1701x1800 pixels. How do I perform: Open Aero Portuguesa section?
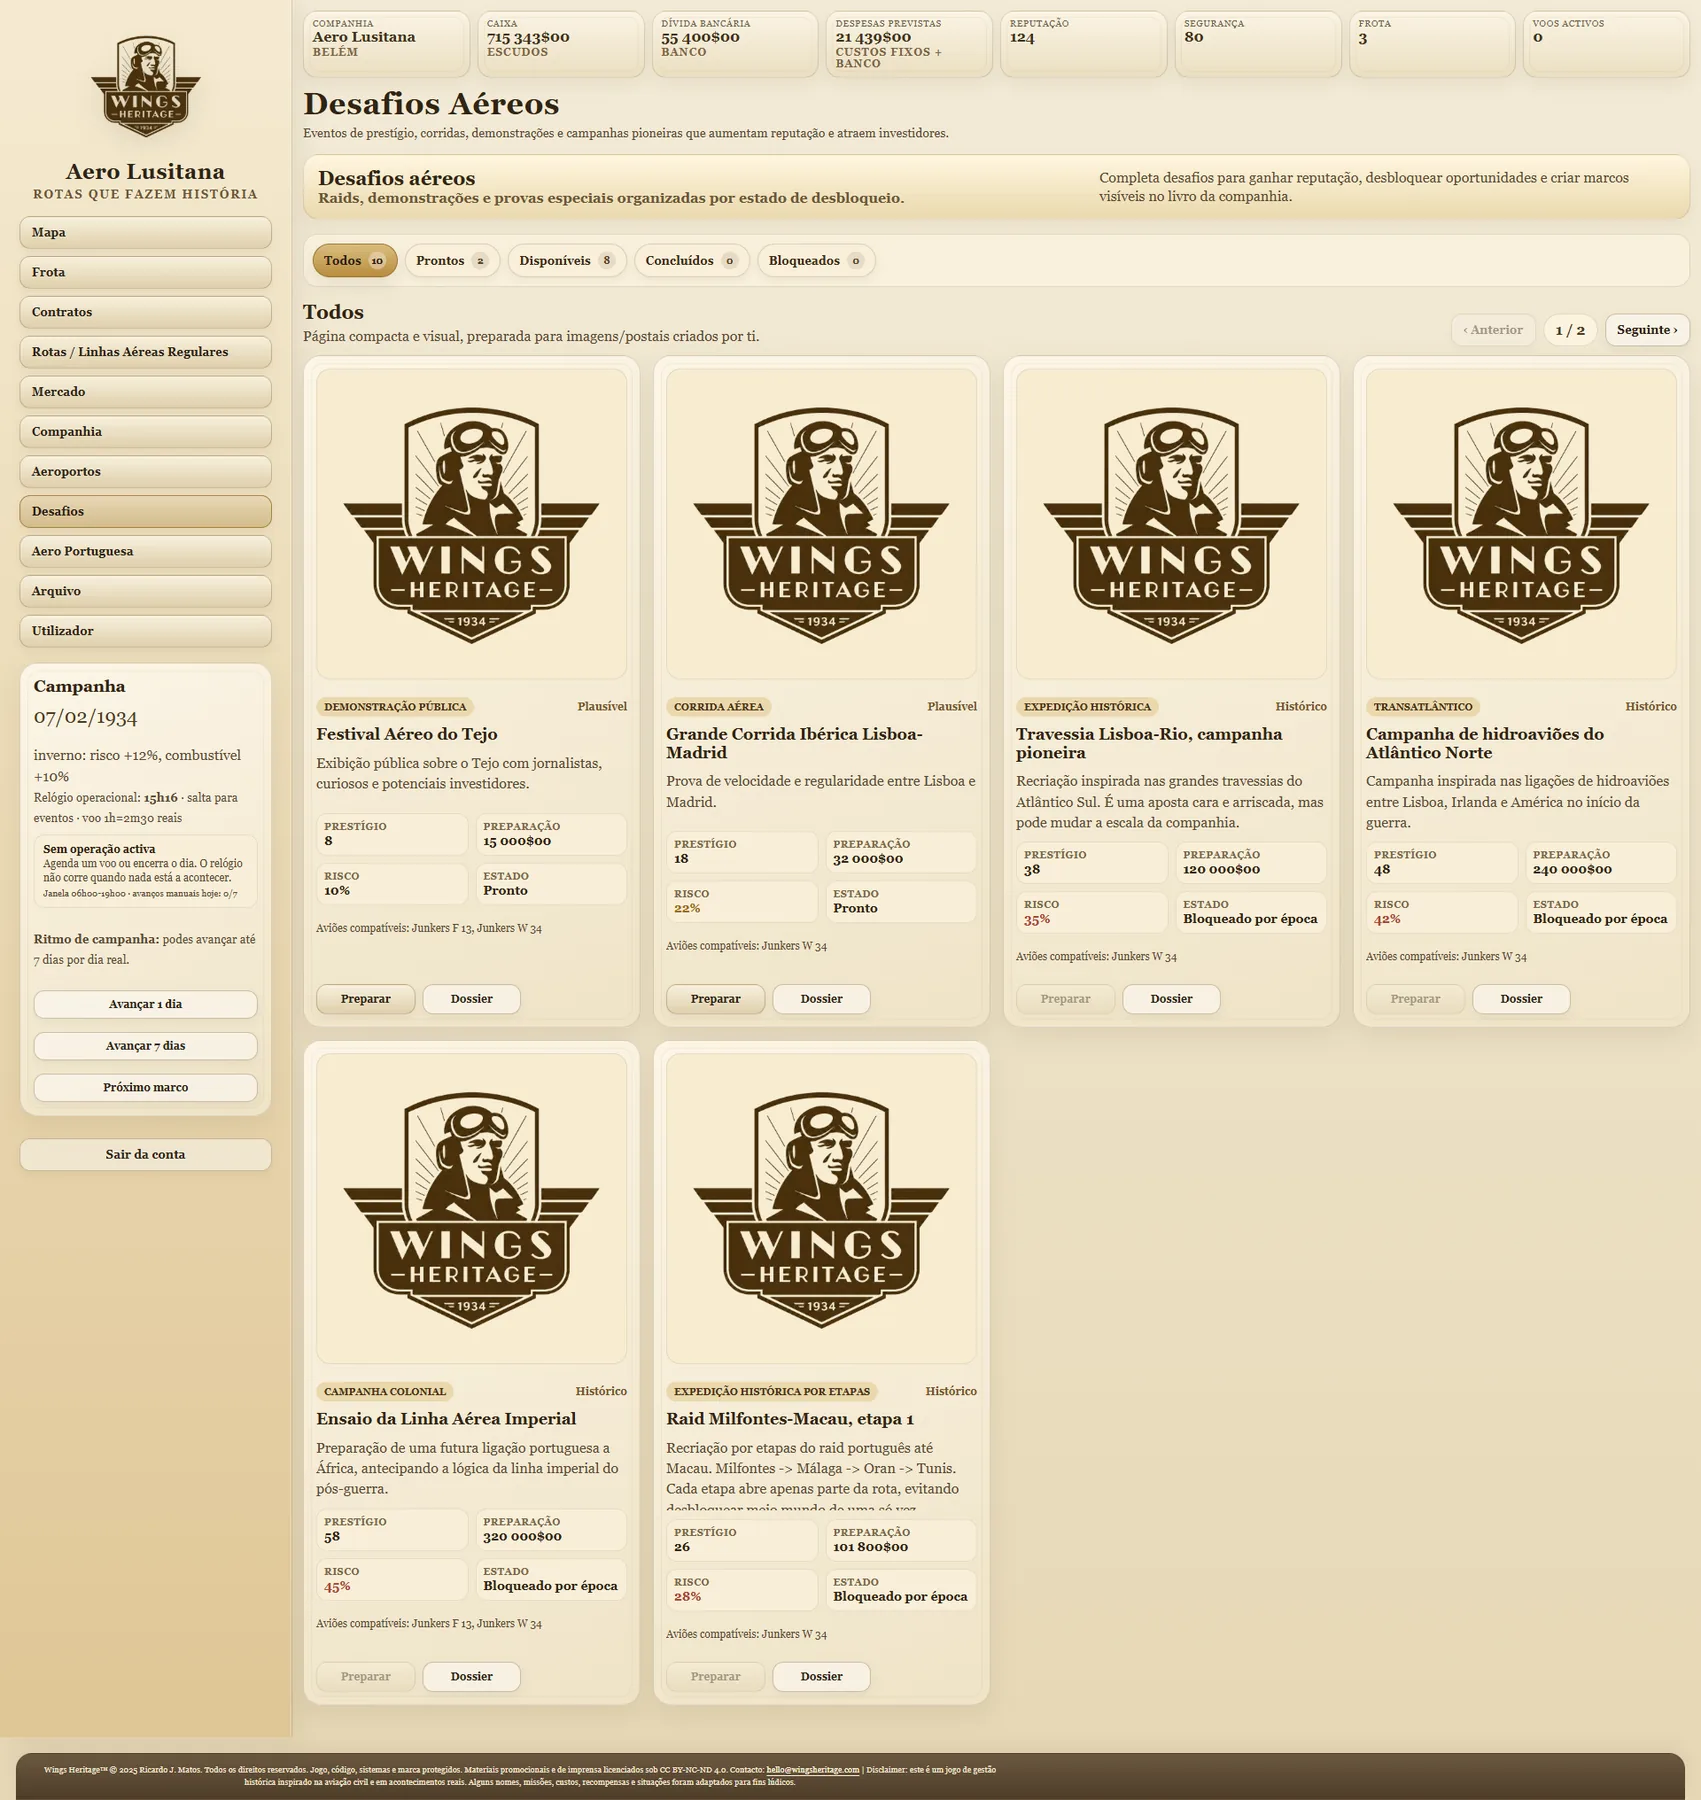coord(146,552)
